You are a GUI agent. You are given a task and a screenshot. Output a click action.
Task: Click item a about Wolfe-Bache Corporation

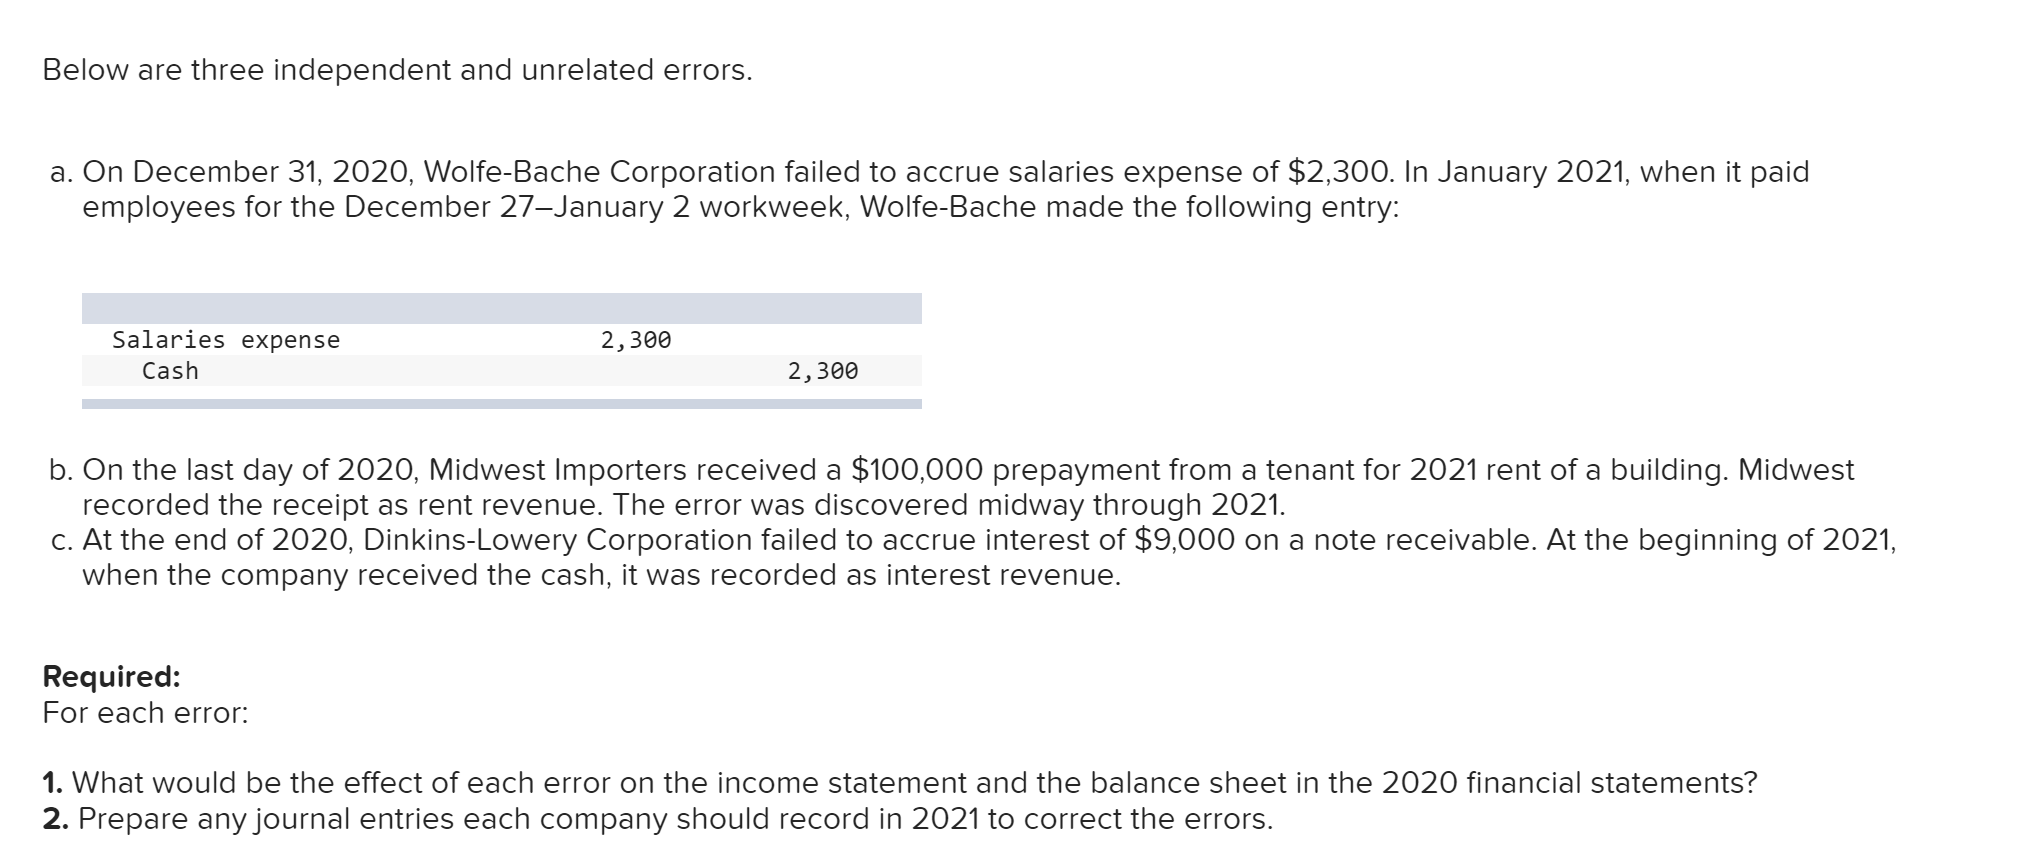pyautogui.click(x=930, y=189)
